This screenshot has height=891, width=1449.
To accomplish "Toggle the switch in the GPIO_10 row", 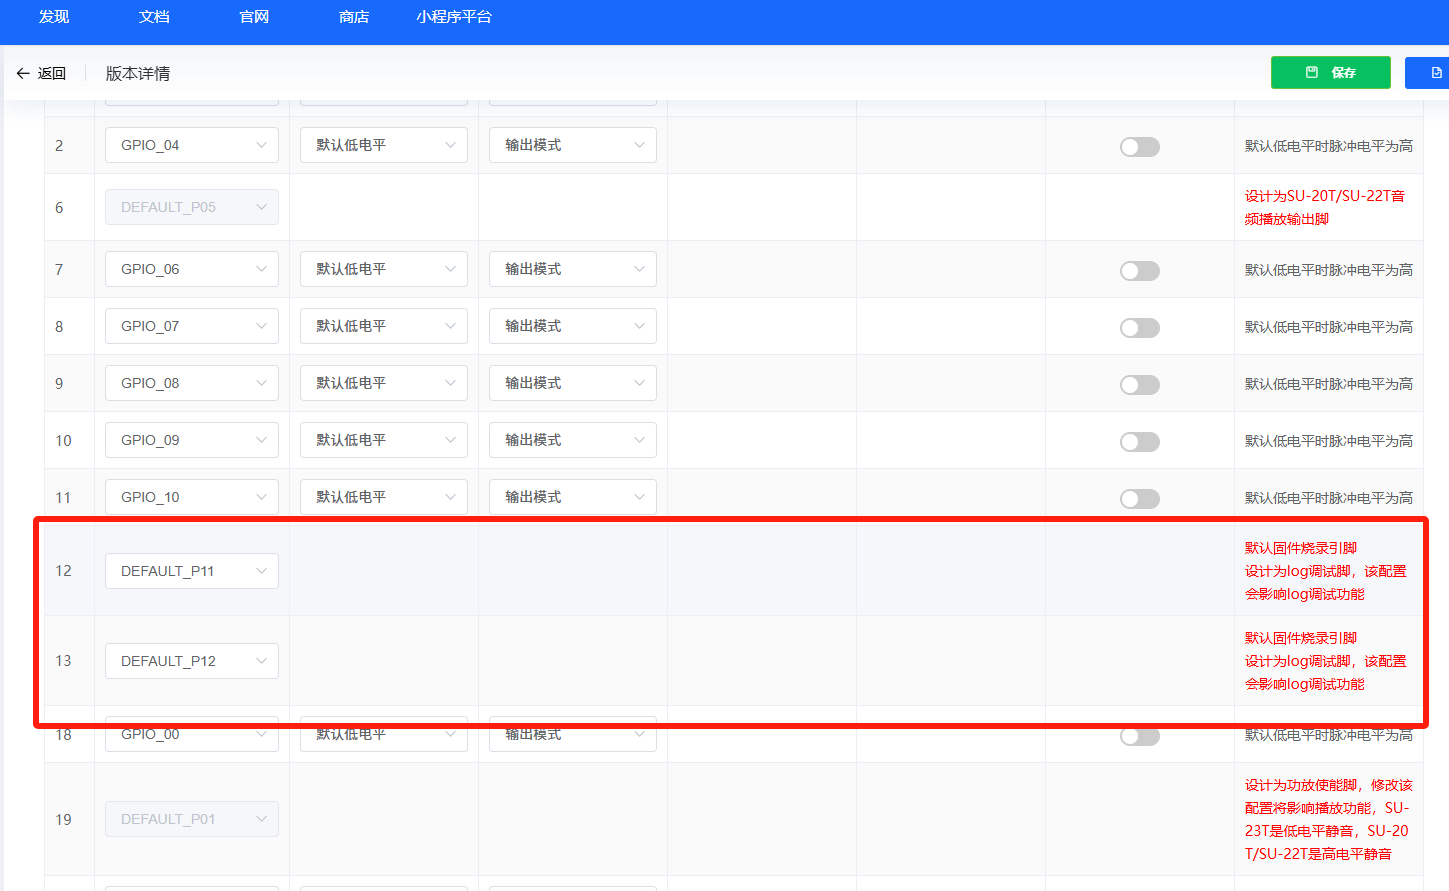I will point(1139,499).
